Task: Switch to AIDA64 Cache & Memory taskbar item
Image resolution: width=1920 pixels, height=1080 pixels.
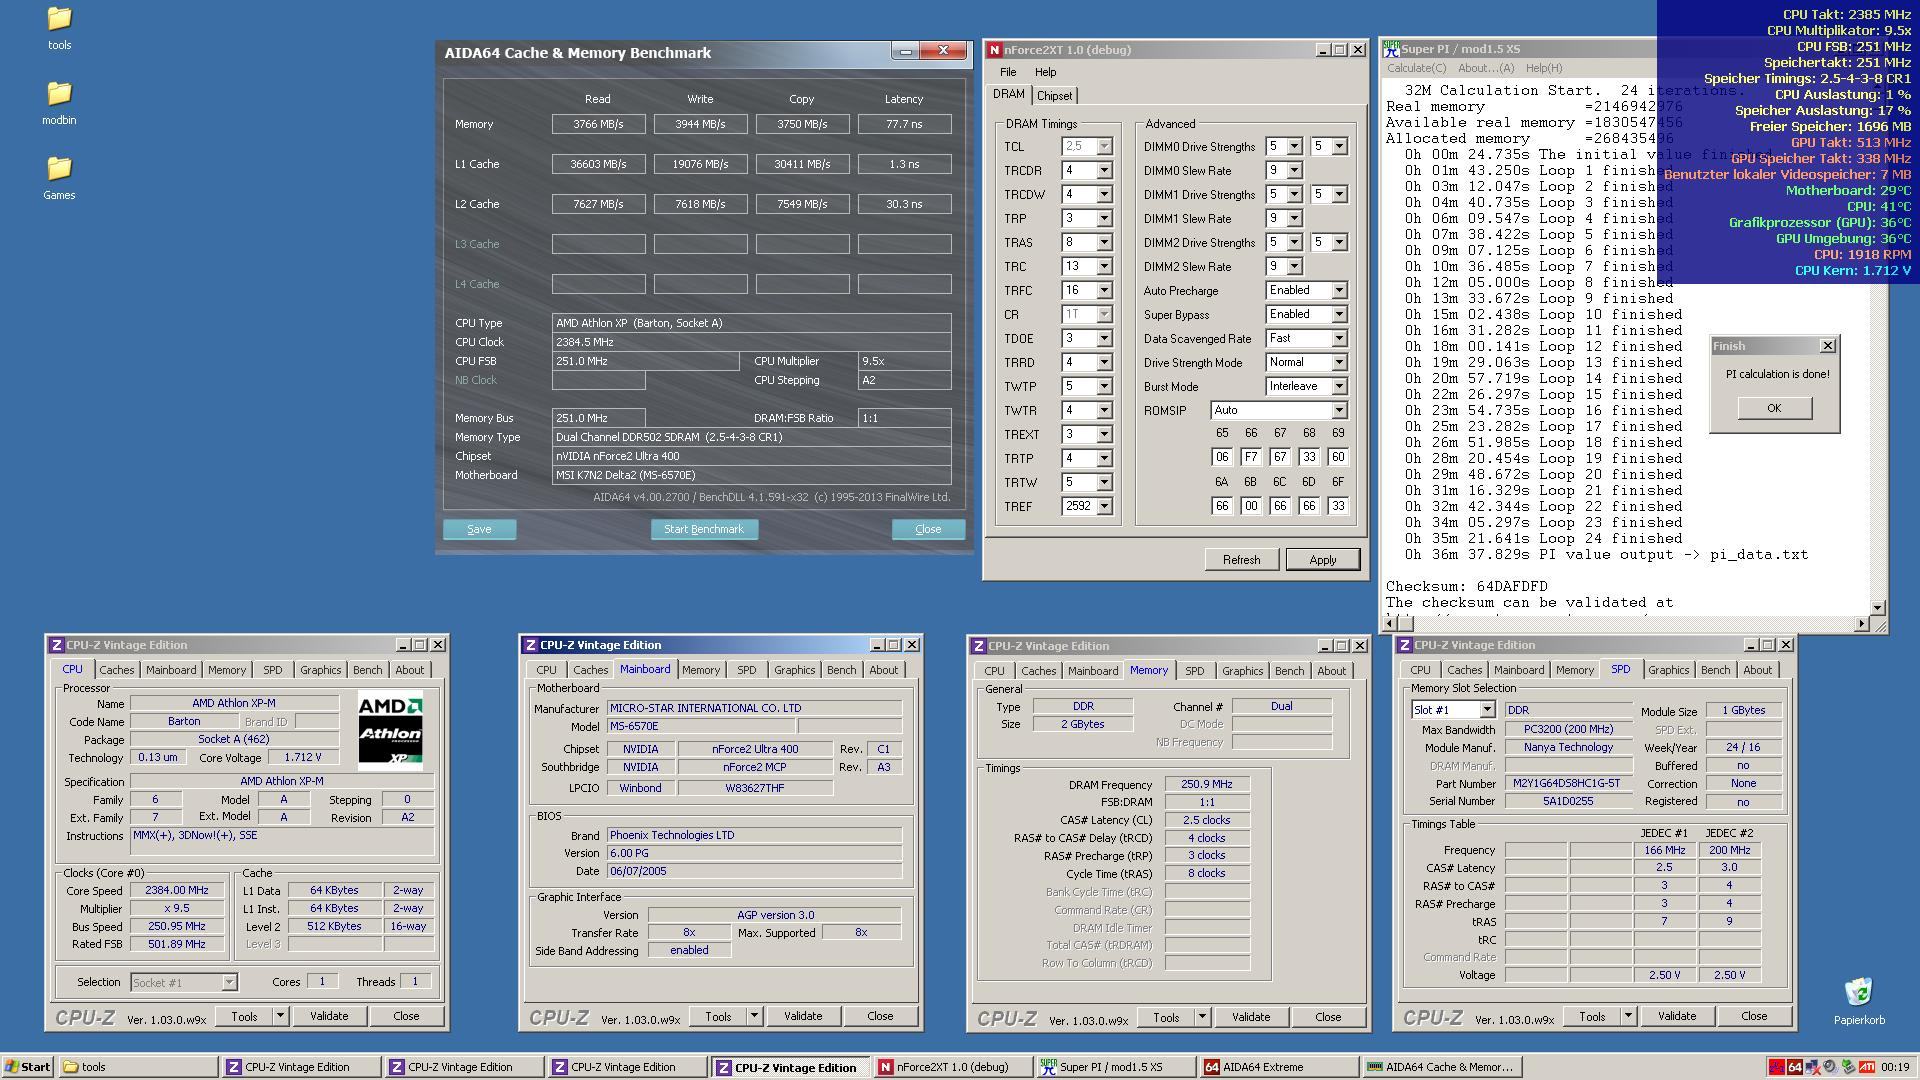Action: (x=1442, y=1067)
